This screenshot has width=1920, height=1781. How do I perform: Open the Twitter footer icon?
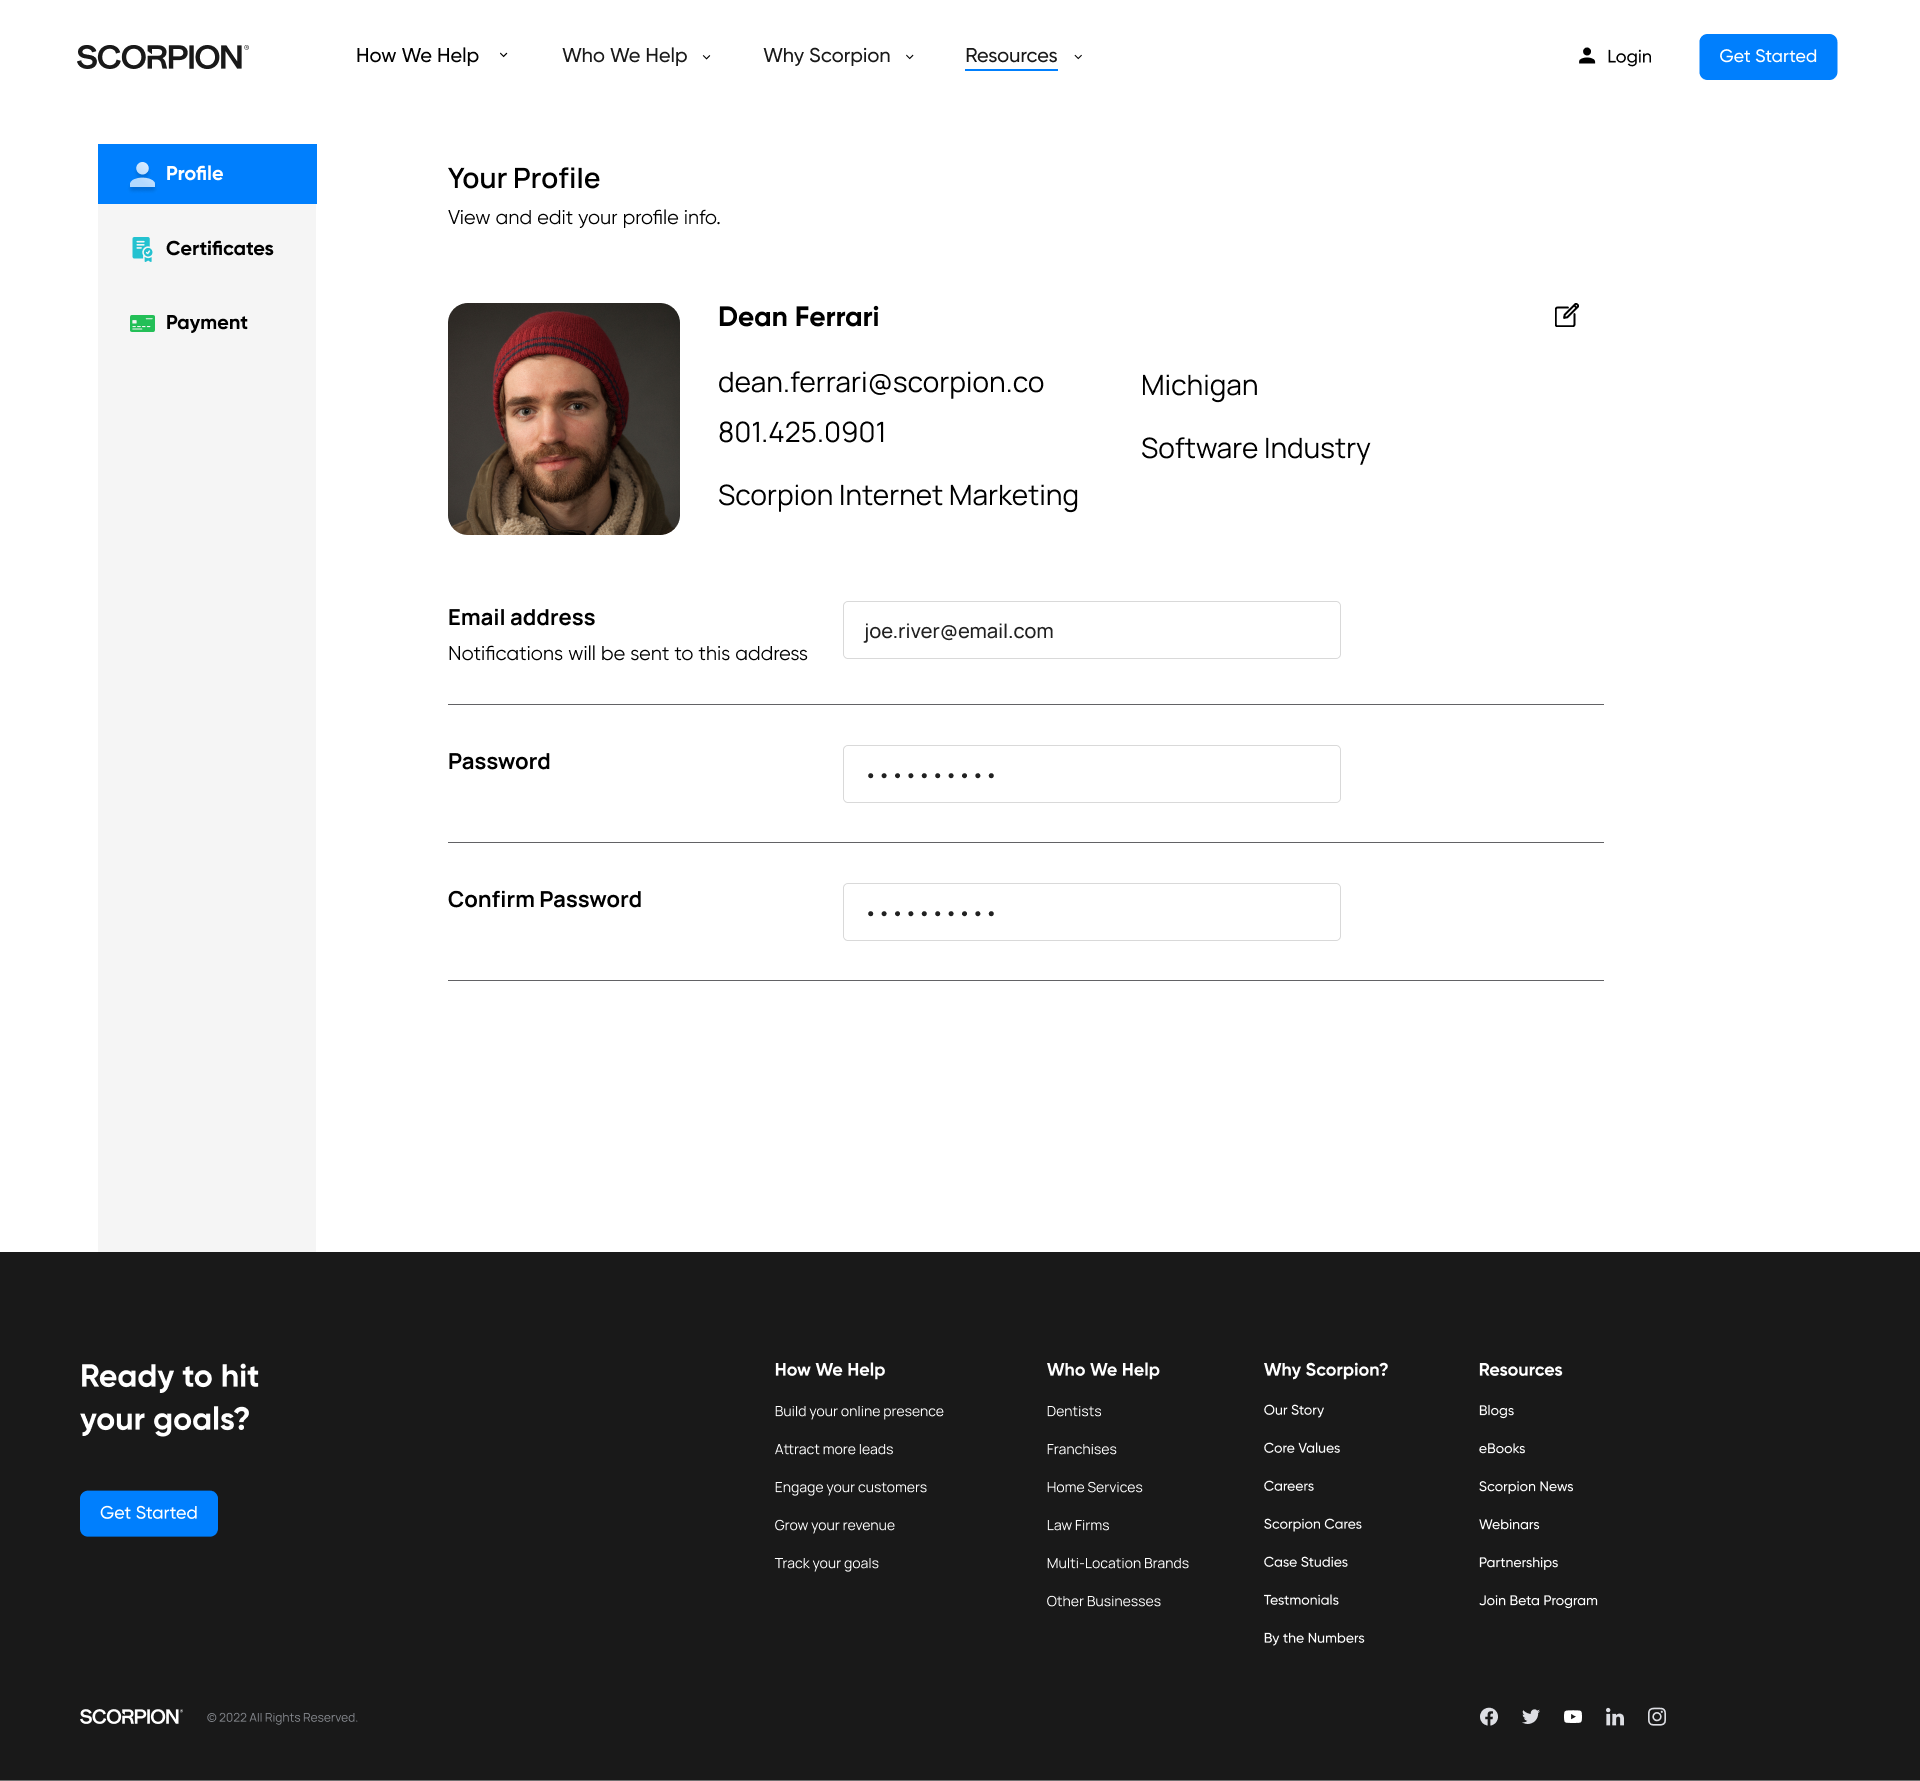pyautogui.click(x=1531, y=1716)
